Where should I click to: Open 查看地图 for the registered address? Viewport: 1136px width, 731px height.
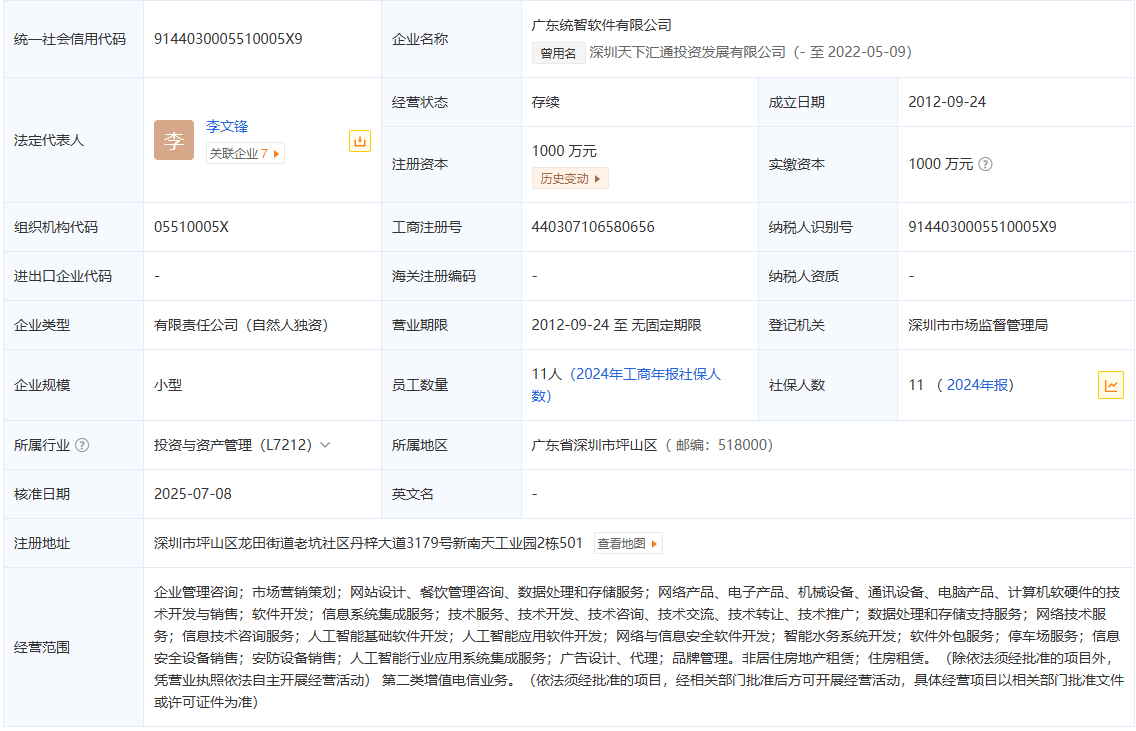click(x=628, y=544)
